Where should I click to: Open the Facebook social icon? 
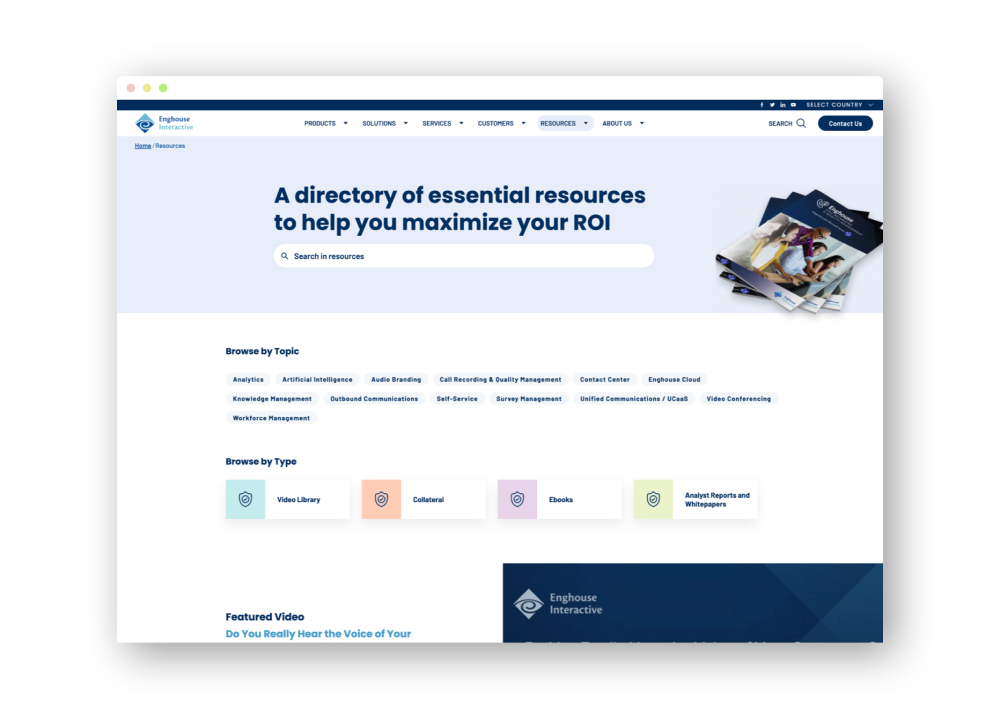[762, 105]
